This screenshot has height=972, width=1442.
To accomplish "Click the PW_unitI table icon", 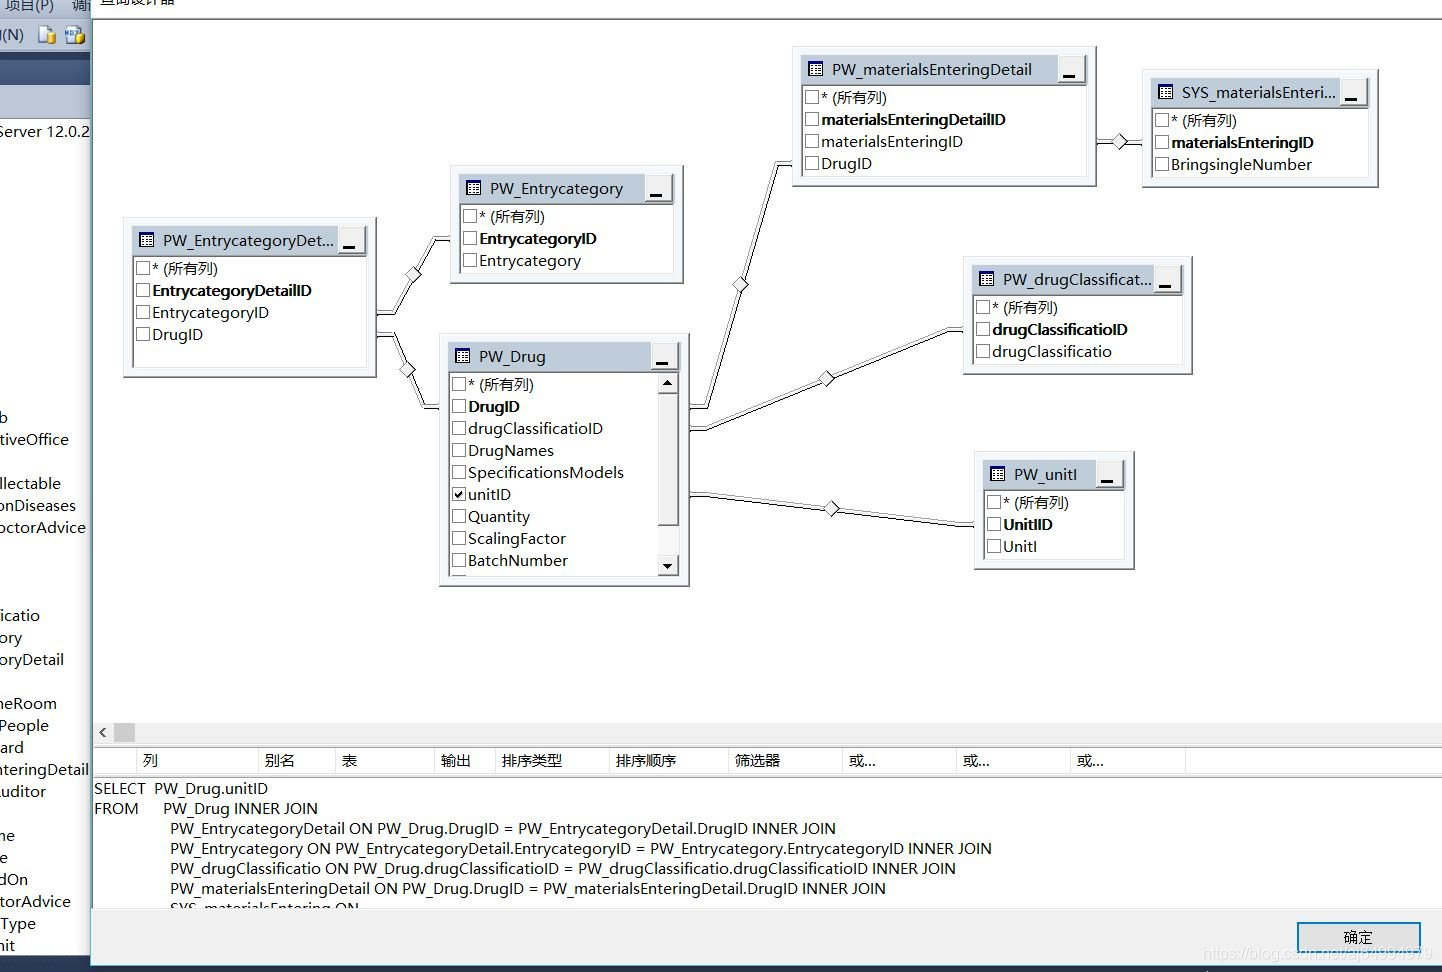I will (x=997, y=474).
